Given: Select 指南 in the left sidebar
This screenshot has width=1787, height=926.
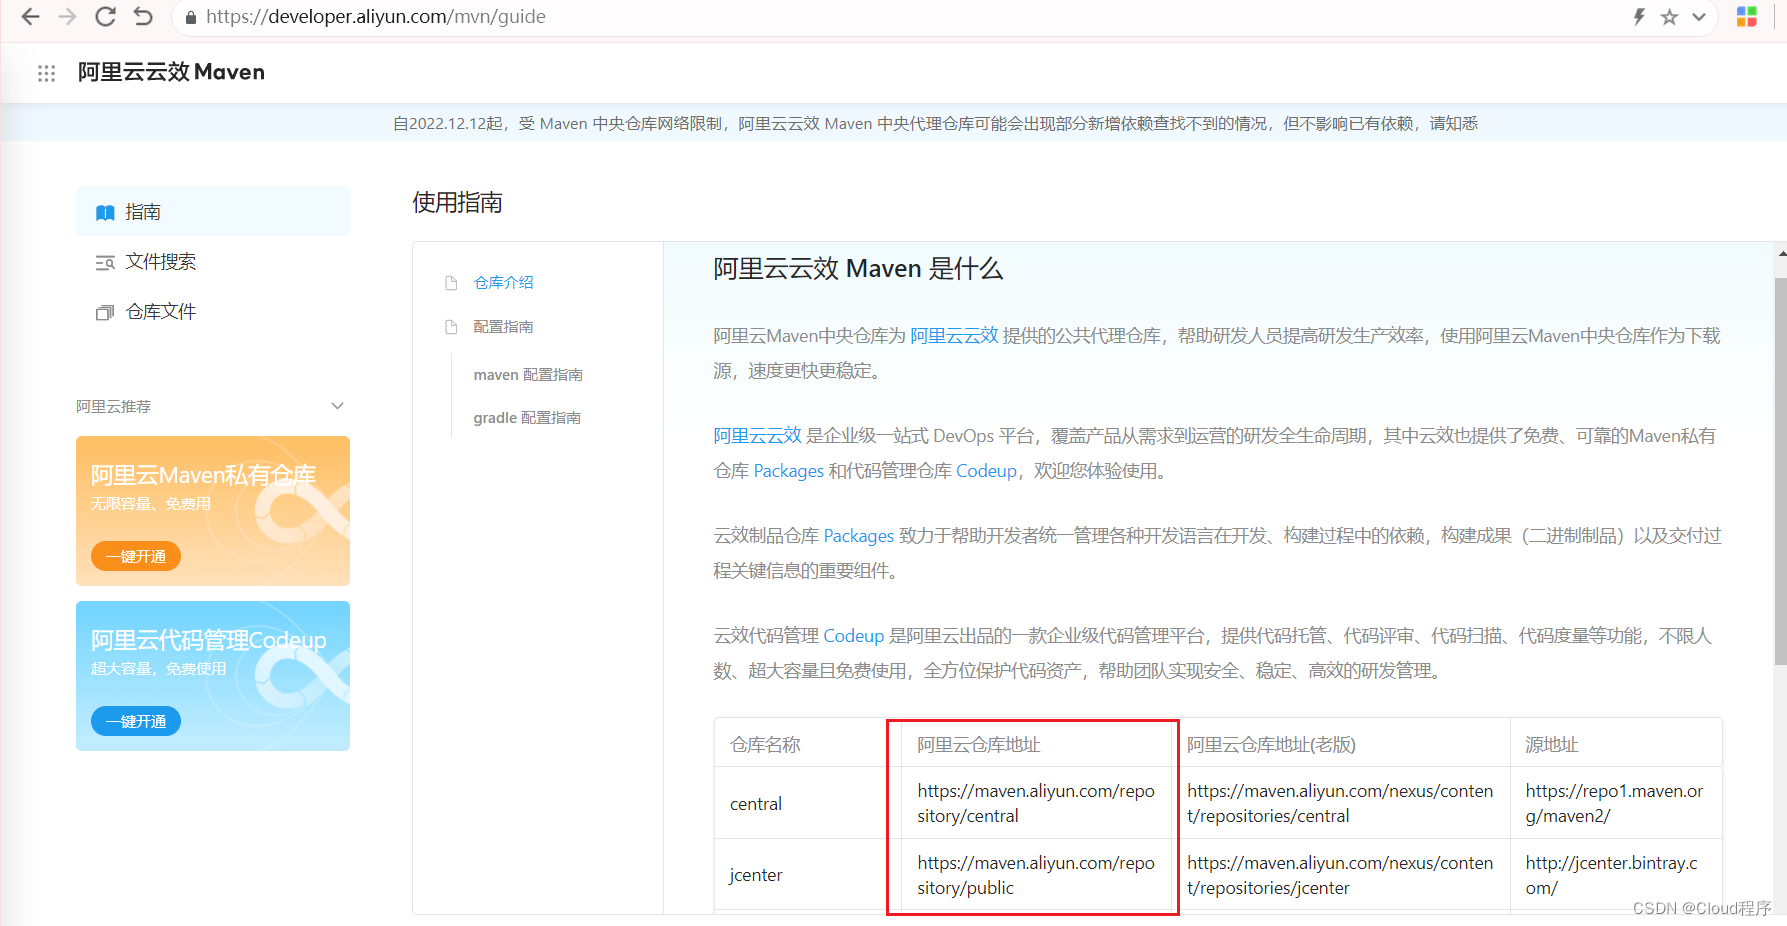Looking at the screenshot, I should coord(213,212).
